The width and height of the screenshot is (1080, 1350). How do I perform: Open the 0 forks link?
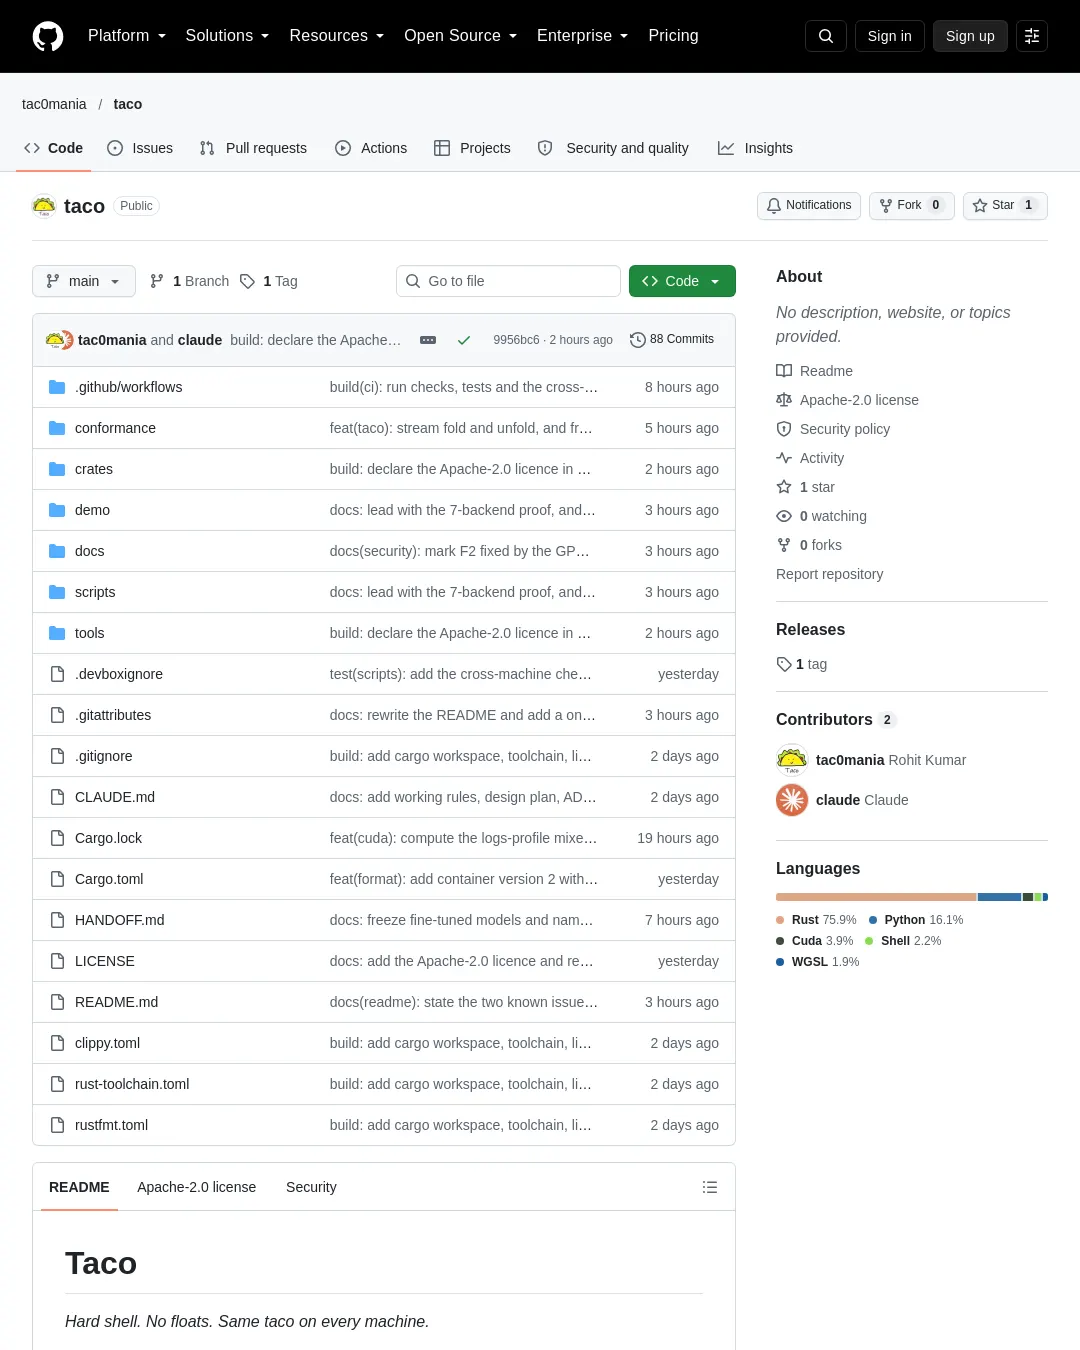[x=809, y=545]
